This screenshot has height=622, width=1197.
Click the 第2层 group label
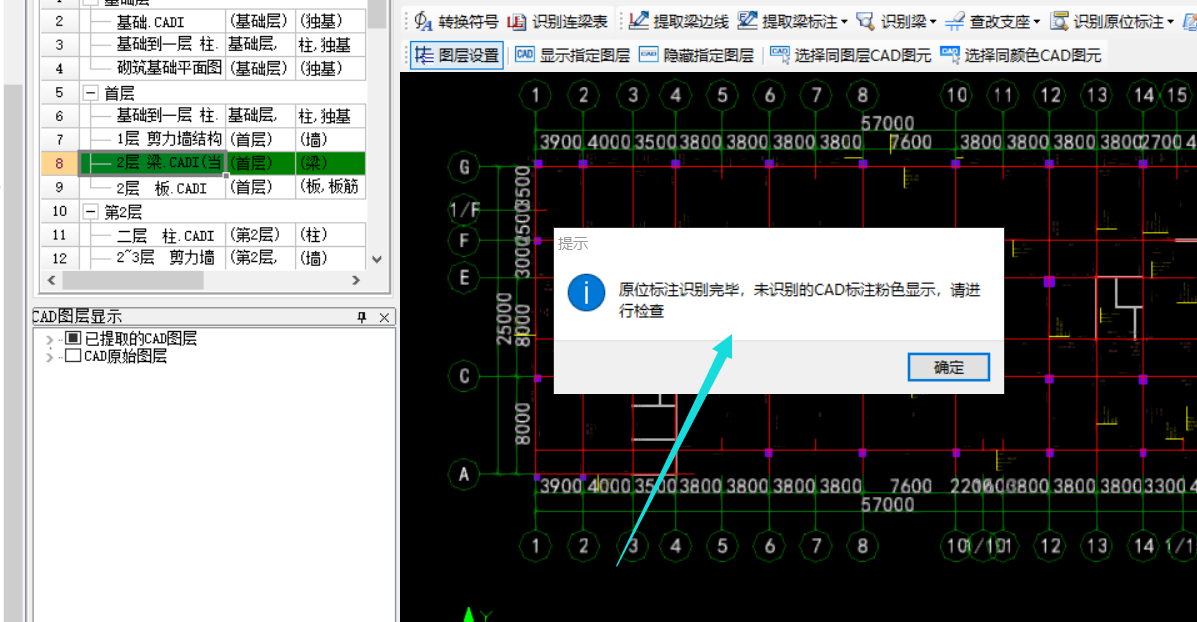click(x=123, y=211)
